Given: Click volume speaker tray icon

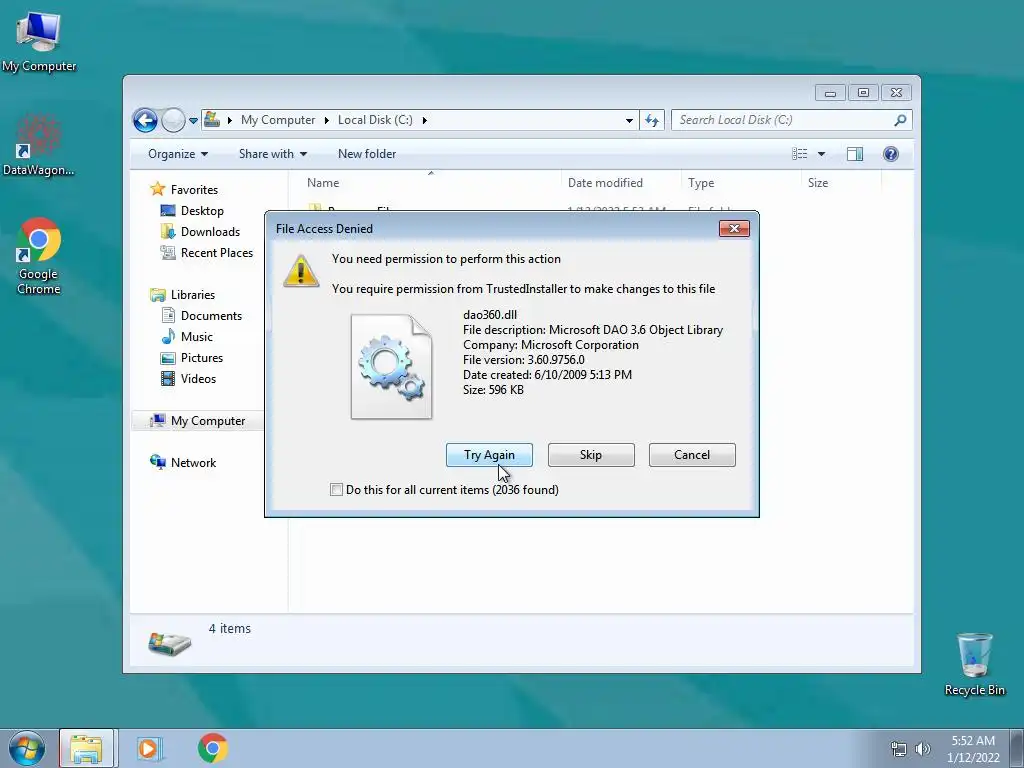Looking at the screenshot, I should [922, 749].
